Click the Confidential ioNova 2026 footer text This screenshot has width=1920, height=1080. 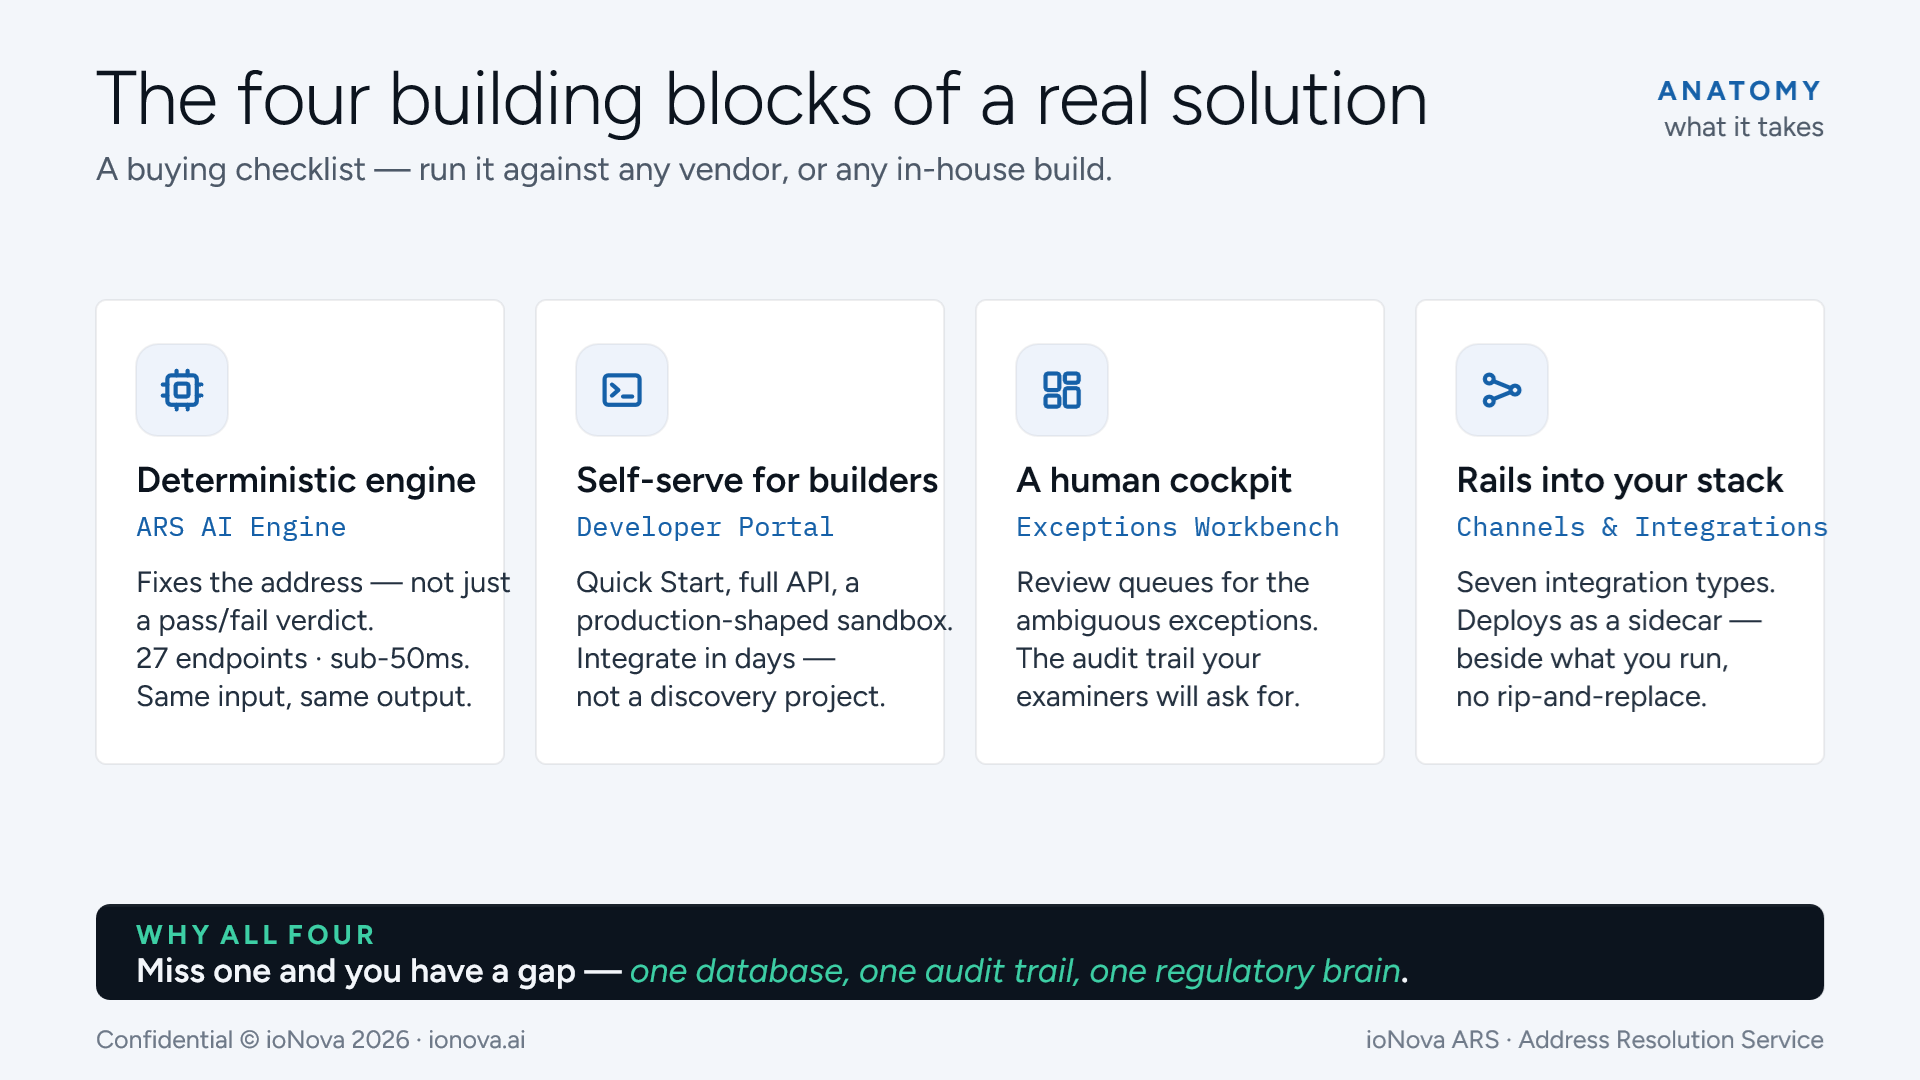click(311, 1040)
